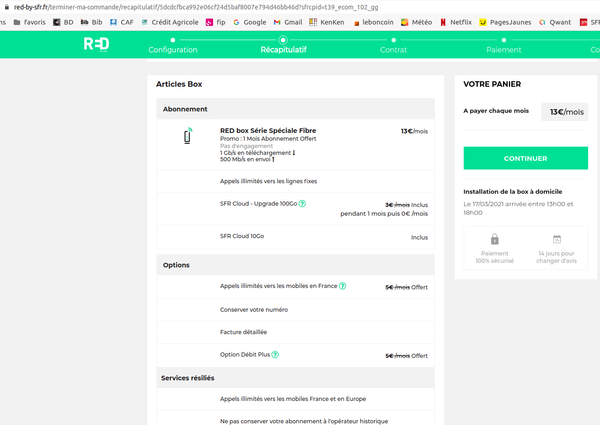Click the upload speed info icon
The height and width of the screenshot is (425, 600).
pos(273,159)
